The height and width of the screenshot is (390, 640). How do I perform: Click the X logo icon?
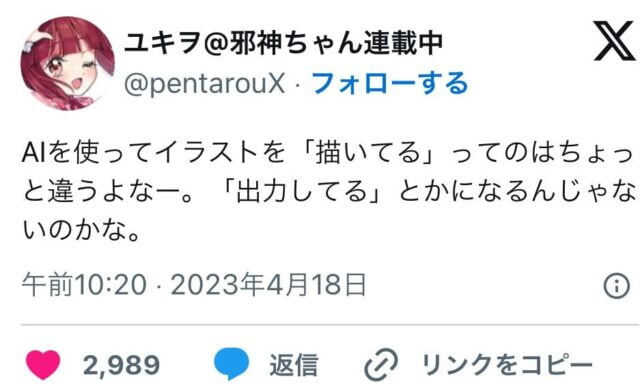[x=614, y=41]
